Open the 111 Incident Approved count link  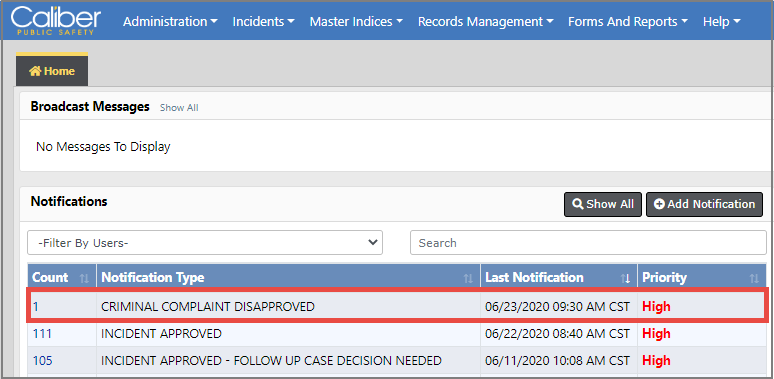[x=42, y=334]
